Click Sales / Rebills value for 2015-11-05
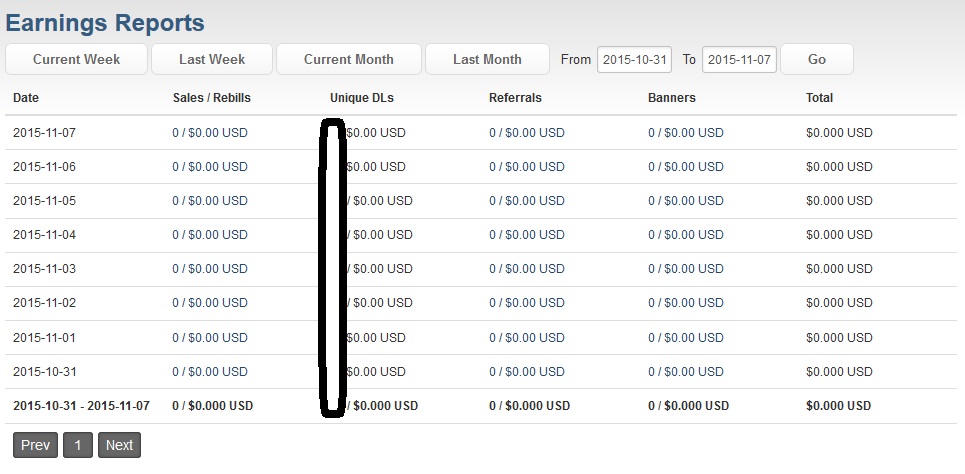The height and width of the screenshot is (474, 965). pyautogui.click(x=209, y=201)
